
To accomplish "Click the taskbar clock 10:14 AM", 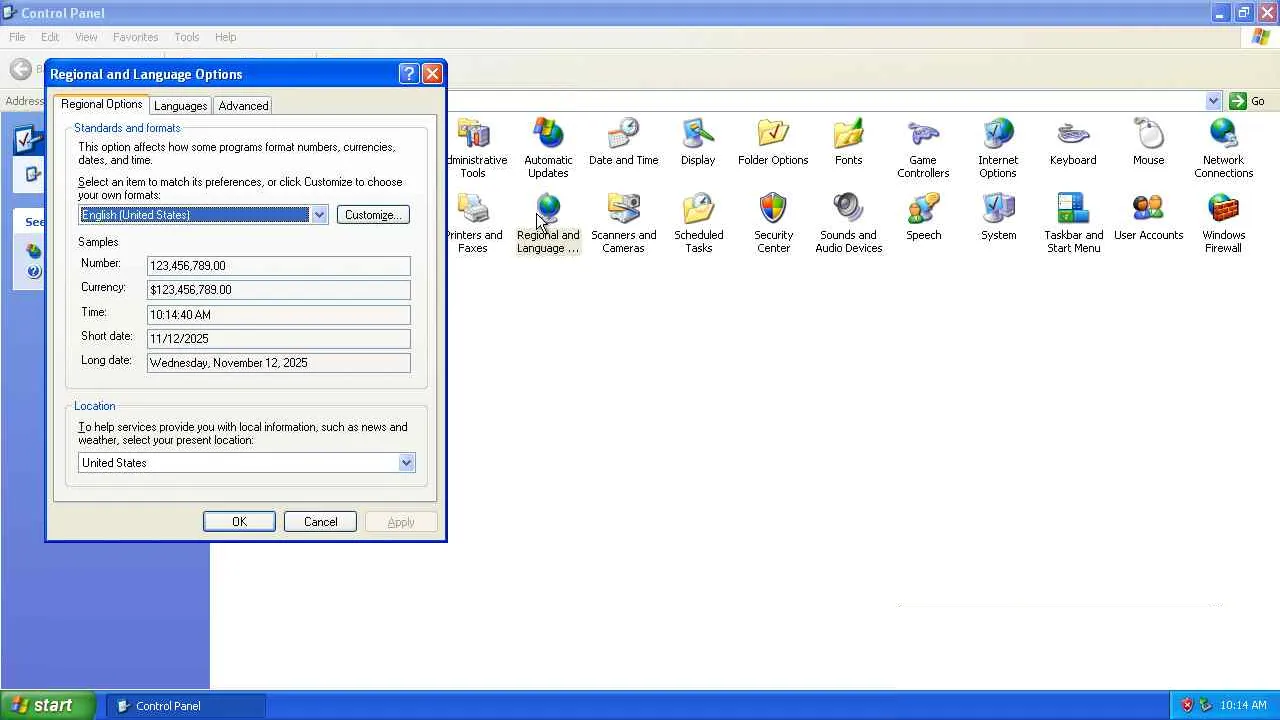I will pos(1243,705).
